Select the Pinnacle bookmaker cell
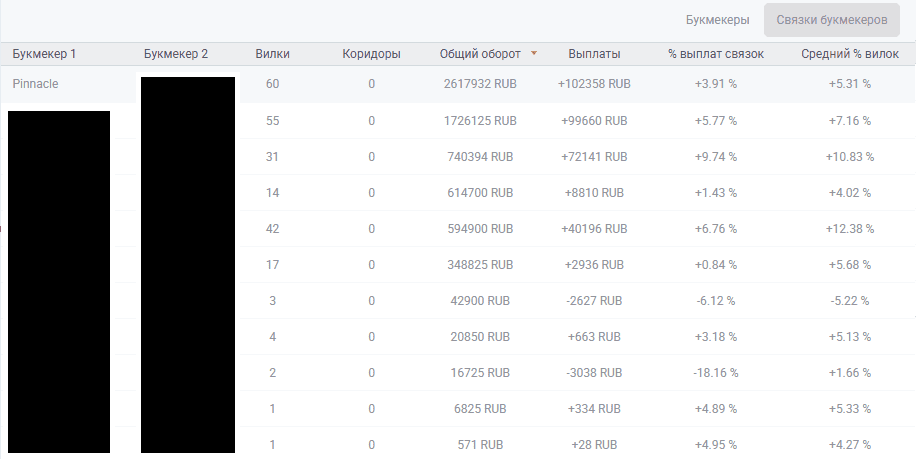 pyautogui.click(x=36, y=84)
